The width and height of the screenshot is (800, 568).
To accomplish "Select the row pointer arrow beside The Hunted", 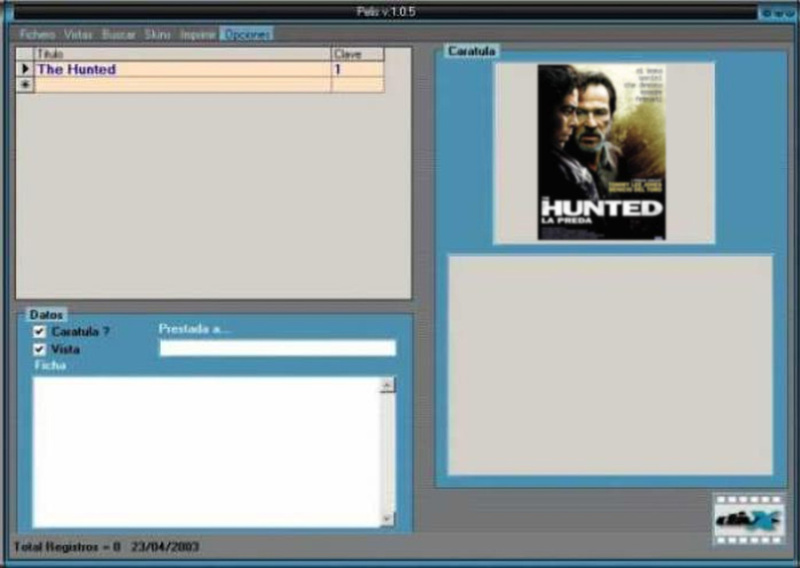I will click(x=25, y=69).
